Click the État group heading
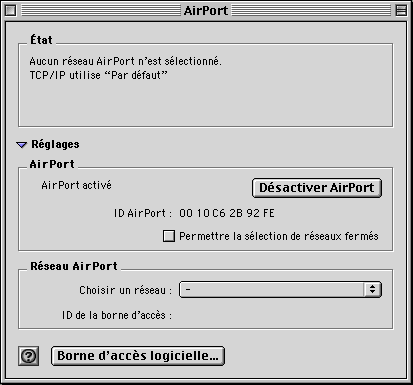Viewport: 413px width, 385px height. (x=41, y=40)
